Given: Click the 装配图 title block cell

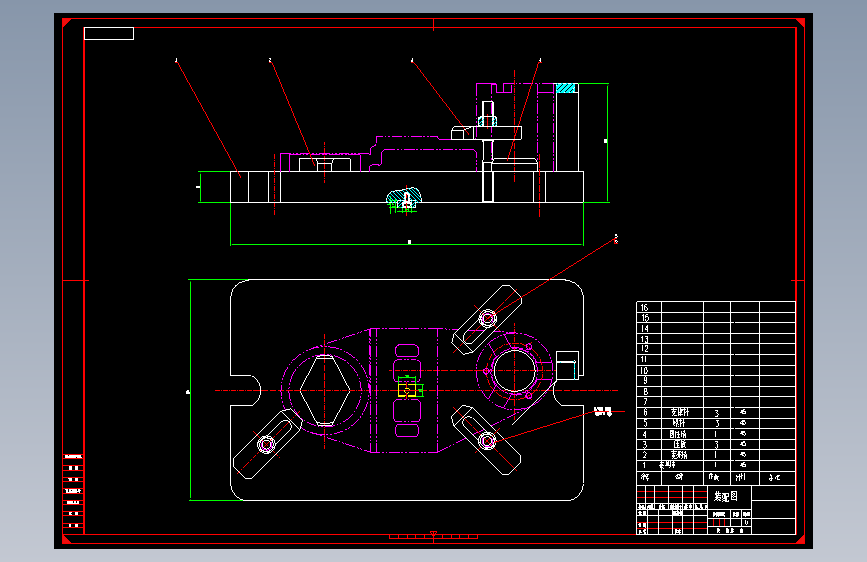Looking at the screenshot, I should (x=729, y=497).
